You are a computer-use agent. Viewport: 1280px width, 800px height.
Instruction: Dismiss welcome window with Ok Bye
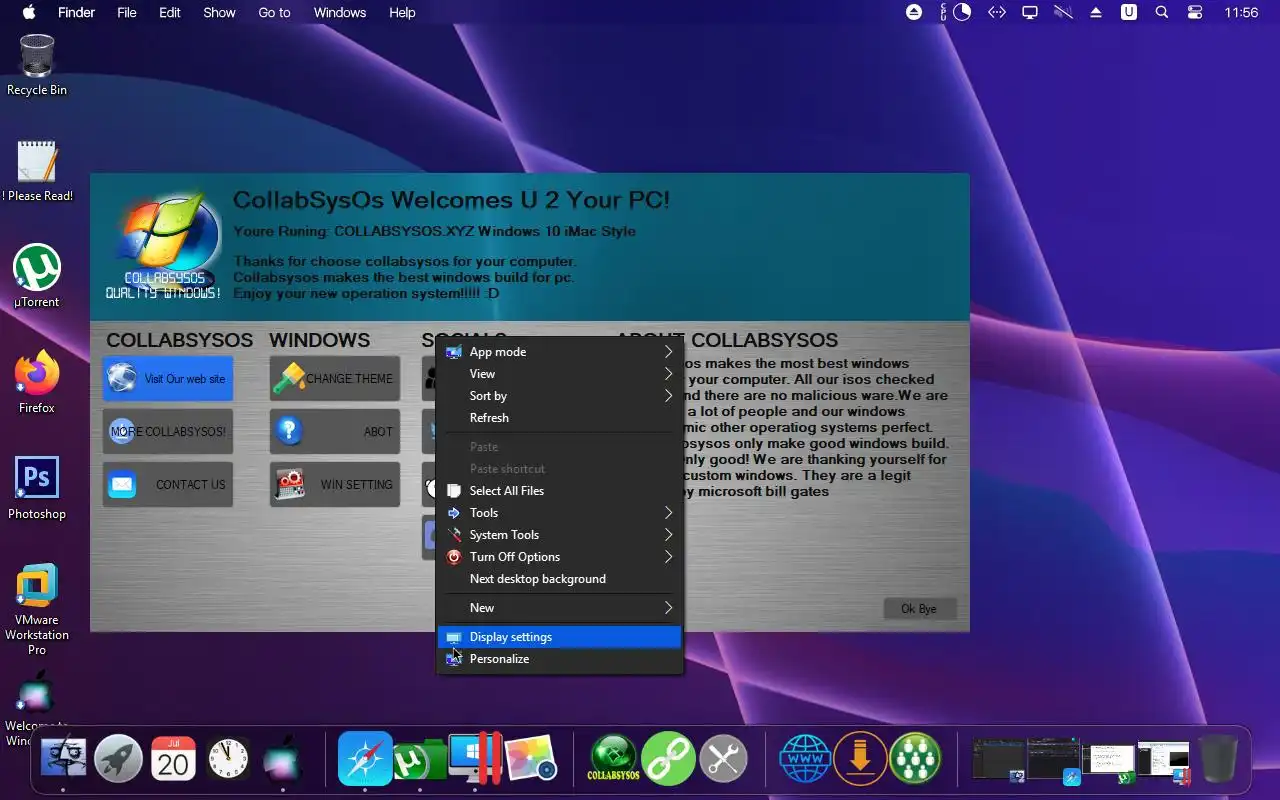(x=919, y=609)
